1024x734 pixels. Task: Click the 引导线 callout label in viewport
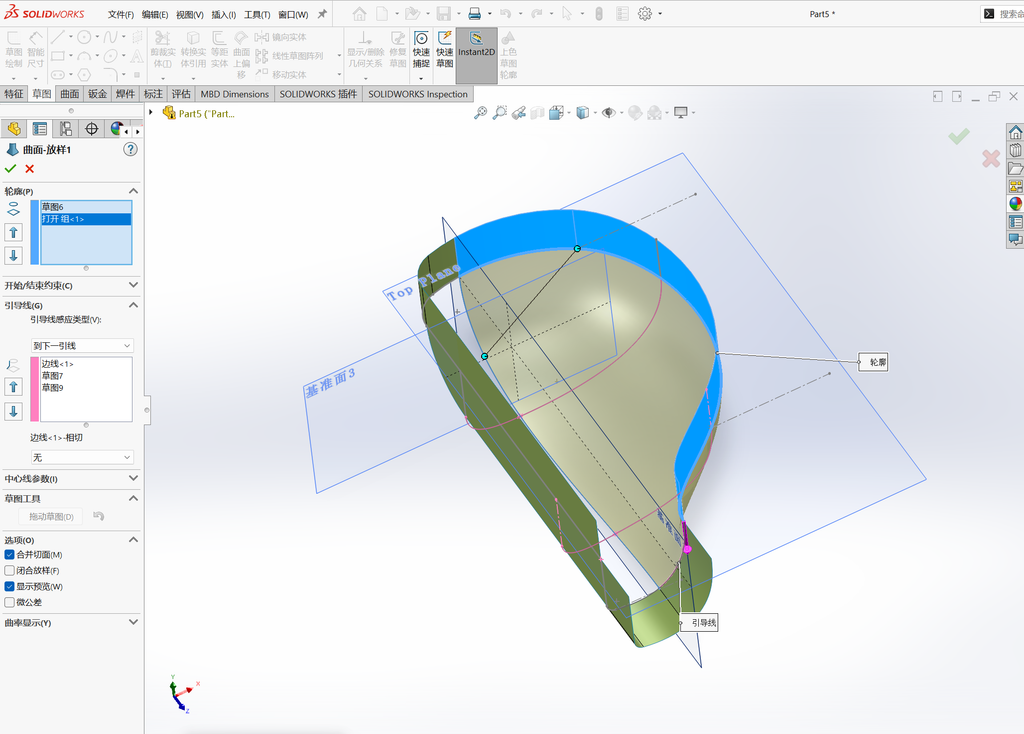coord(699,623)
